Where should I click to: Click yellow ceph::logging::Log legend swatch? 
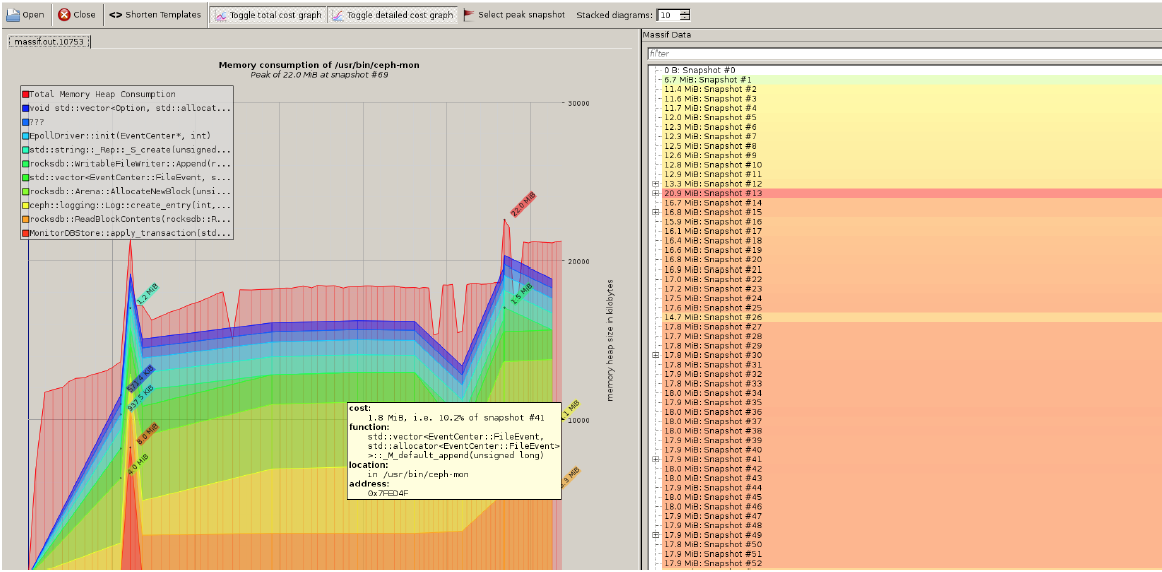pos(26,205)
